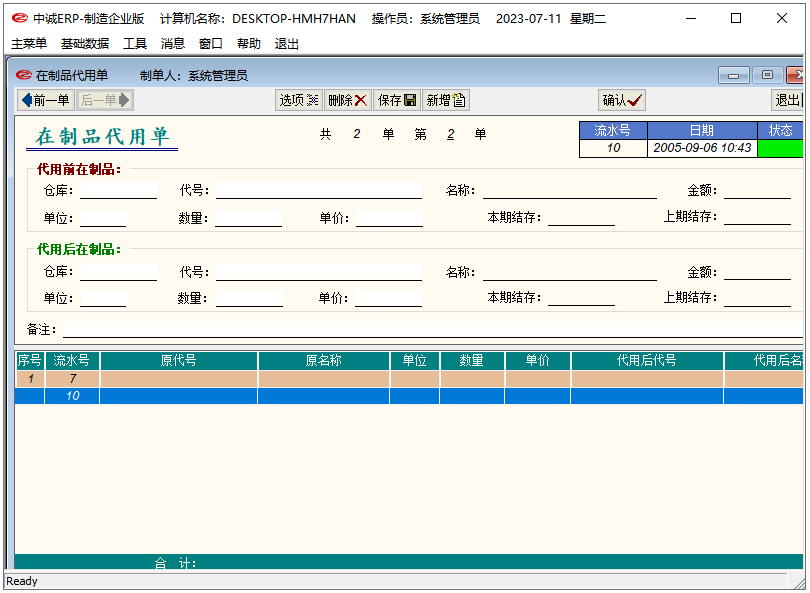Select table row with 流水号 7
Image resolution: width=810 pixels, height=593 pixels.
coord(409,379)
